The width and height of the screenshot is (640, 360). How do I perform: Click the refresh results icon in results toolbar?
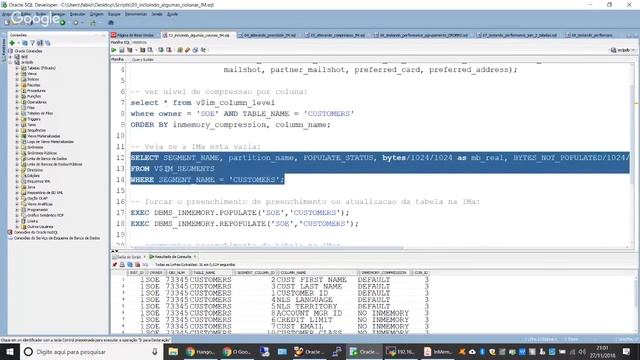coord(130,264)
